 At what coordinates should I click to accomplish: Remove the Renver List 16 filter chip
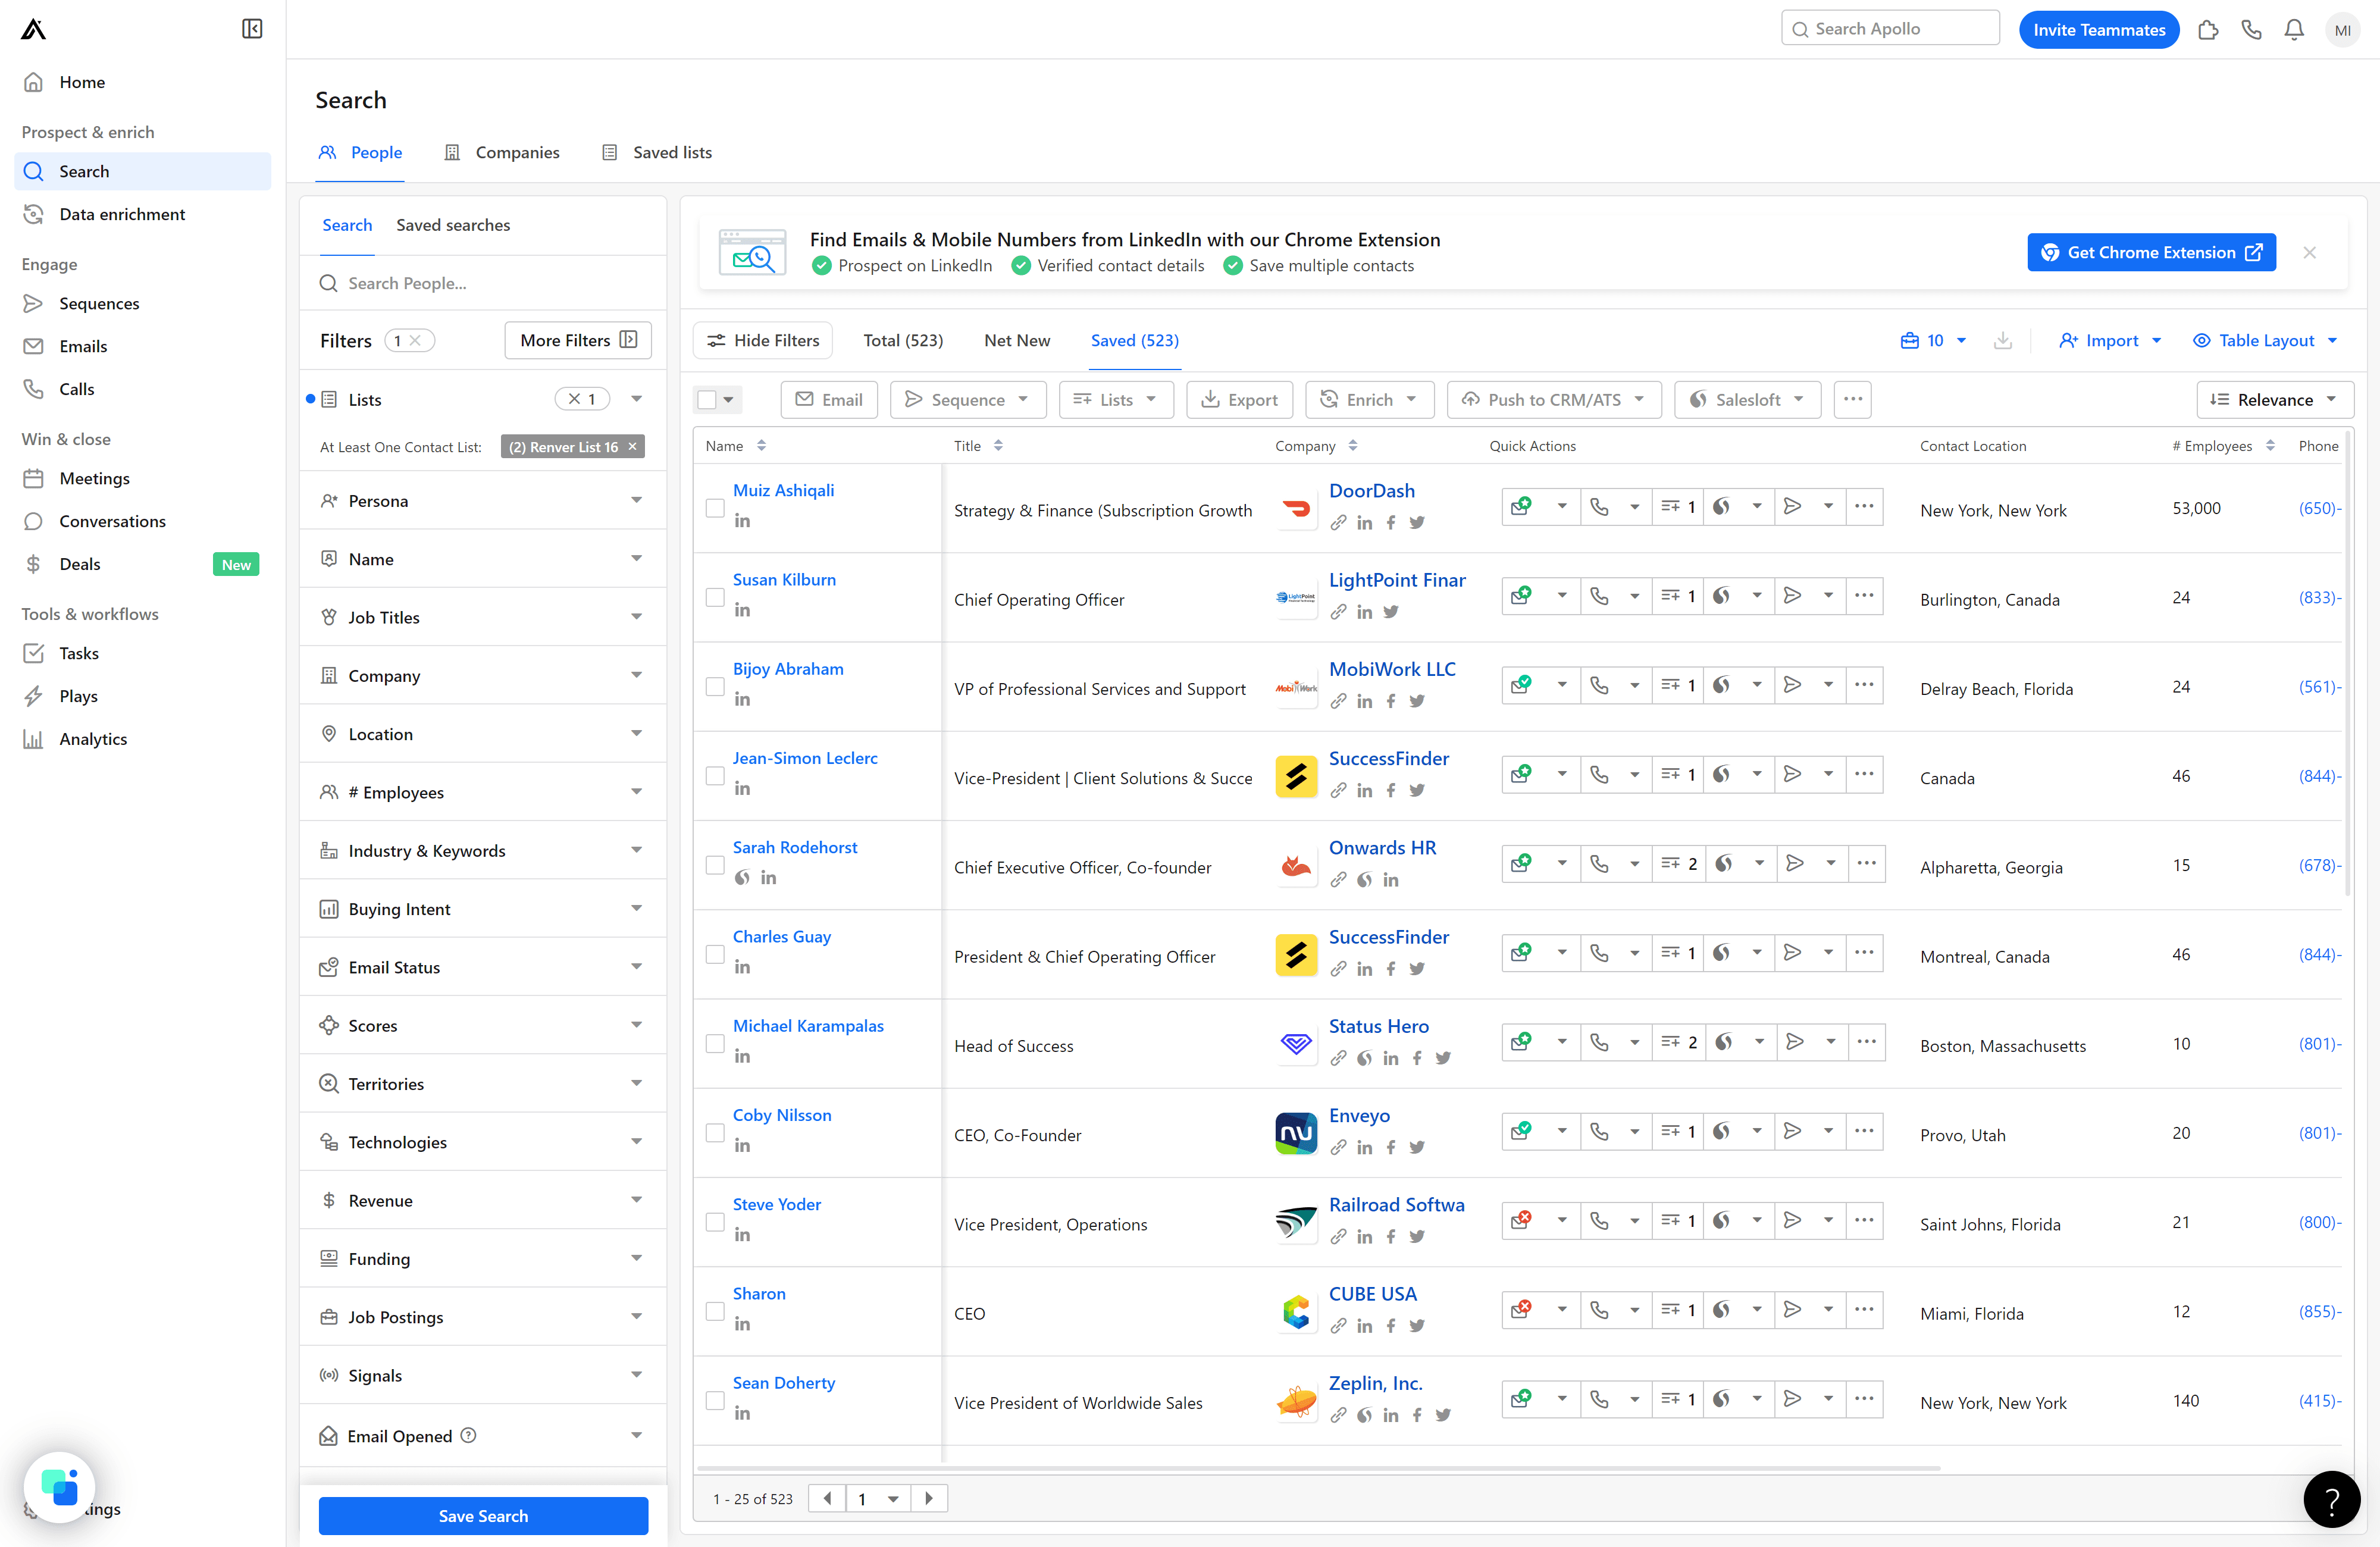(x=632, y=447)
